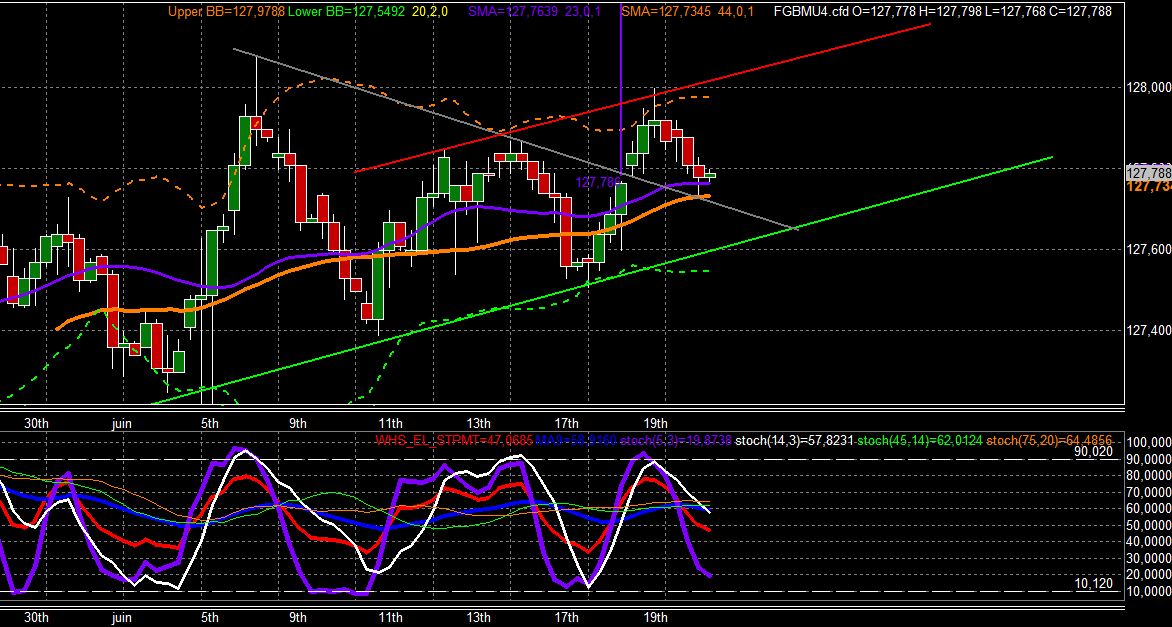Click the 127,400 price axis label
Image resolution: width=1172 pixels, height=627 pixels.
[1148, 330]
